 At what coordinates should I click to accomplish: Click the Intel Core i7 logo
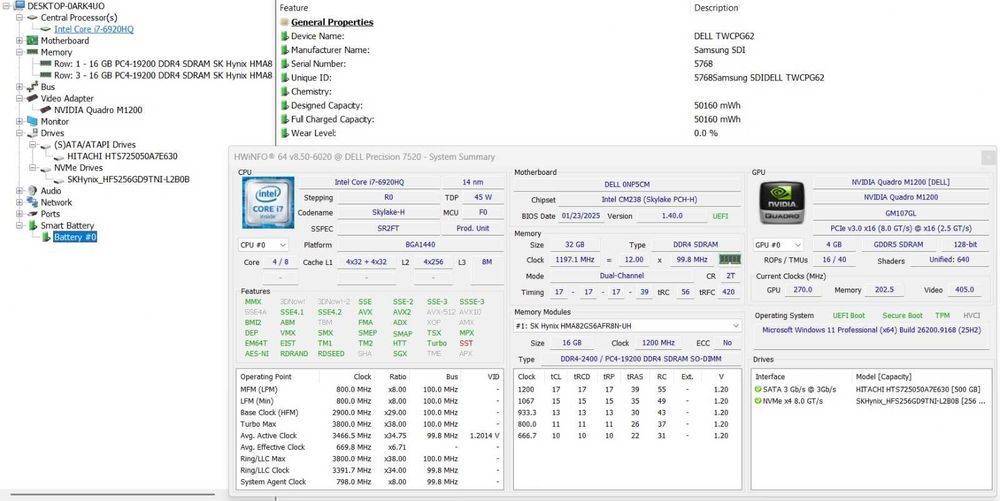[x=268, y=202]
